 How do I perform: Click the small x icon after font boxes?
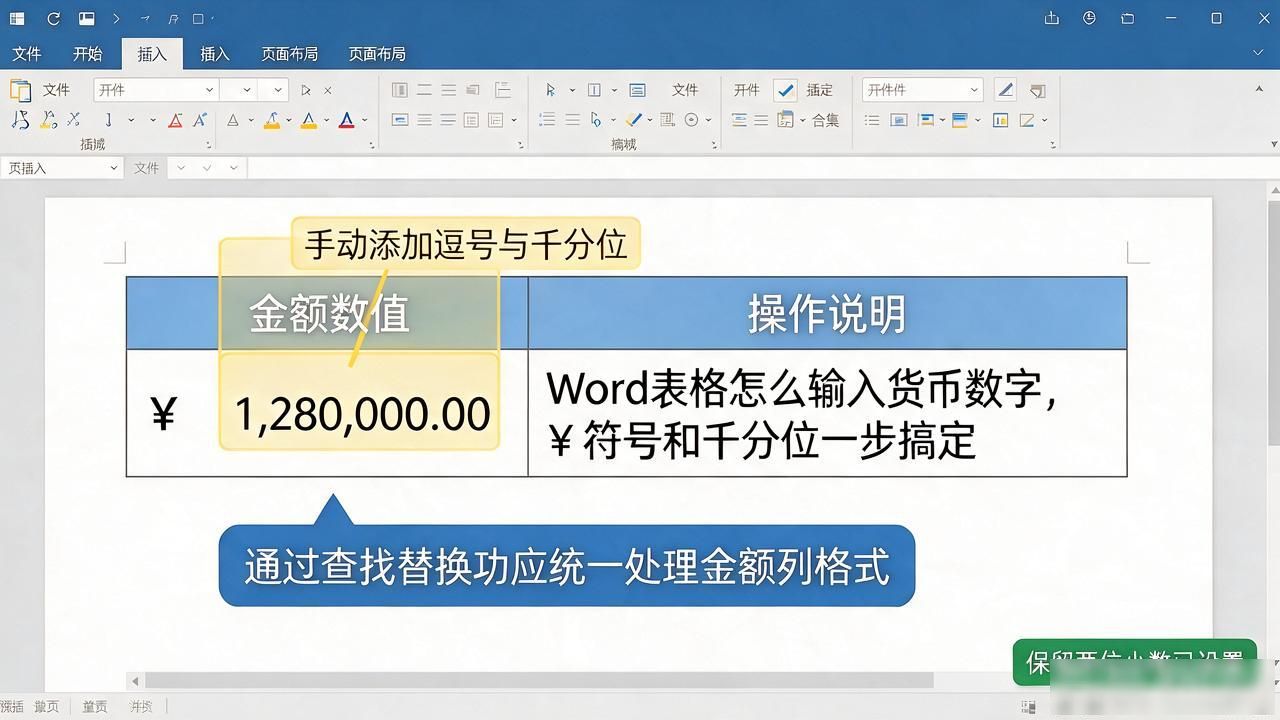328,90
